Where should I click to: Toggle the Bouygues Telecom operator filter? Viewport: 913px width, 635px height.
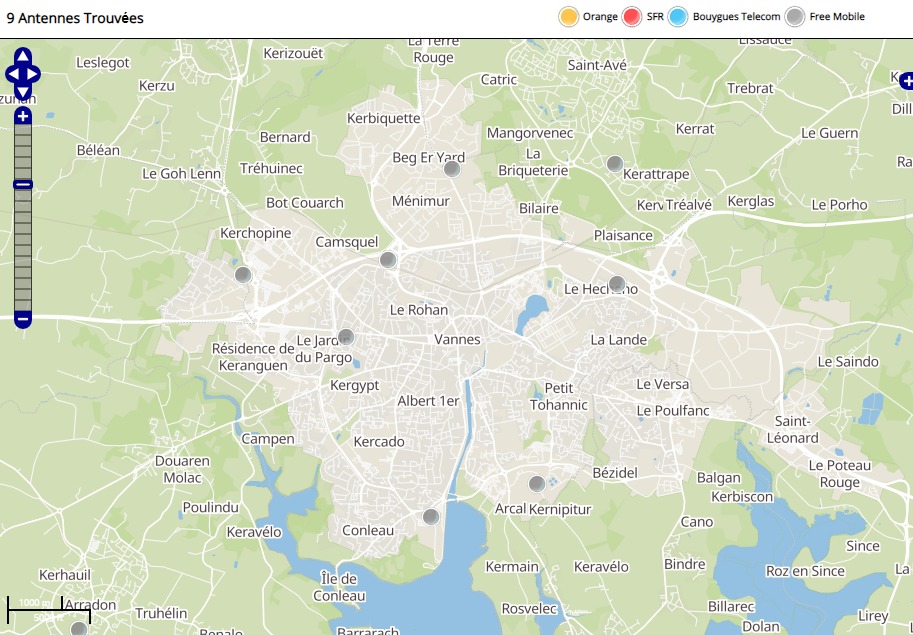pyautogui.click(x=679, y=17)
